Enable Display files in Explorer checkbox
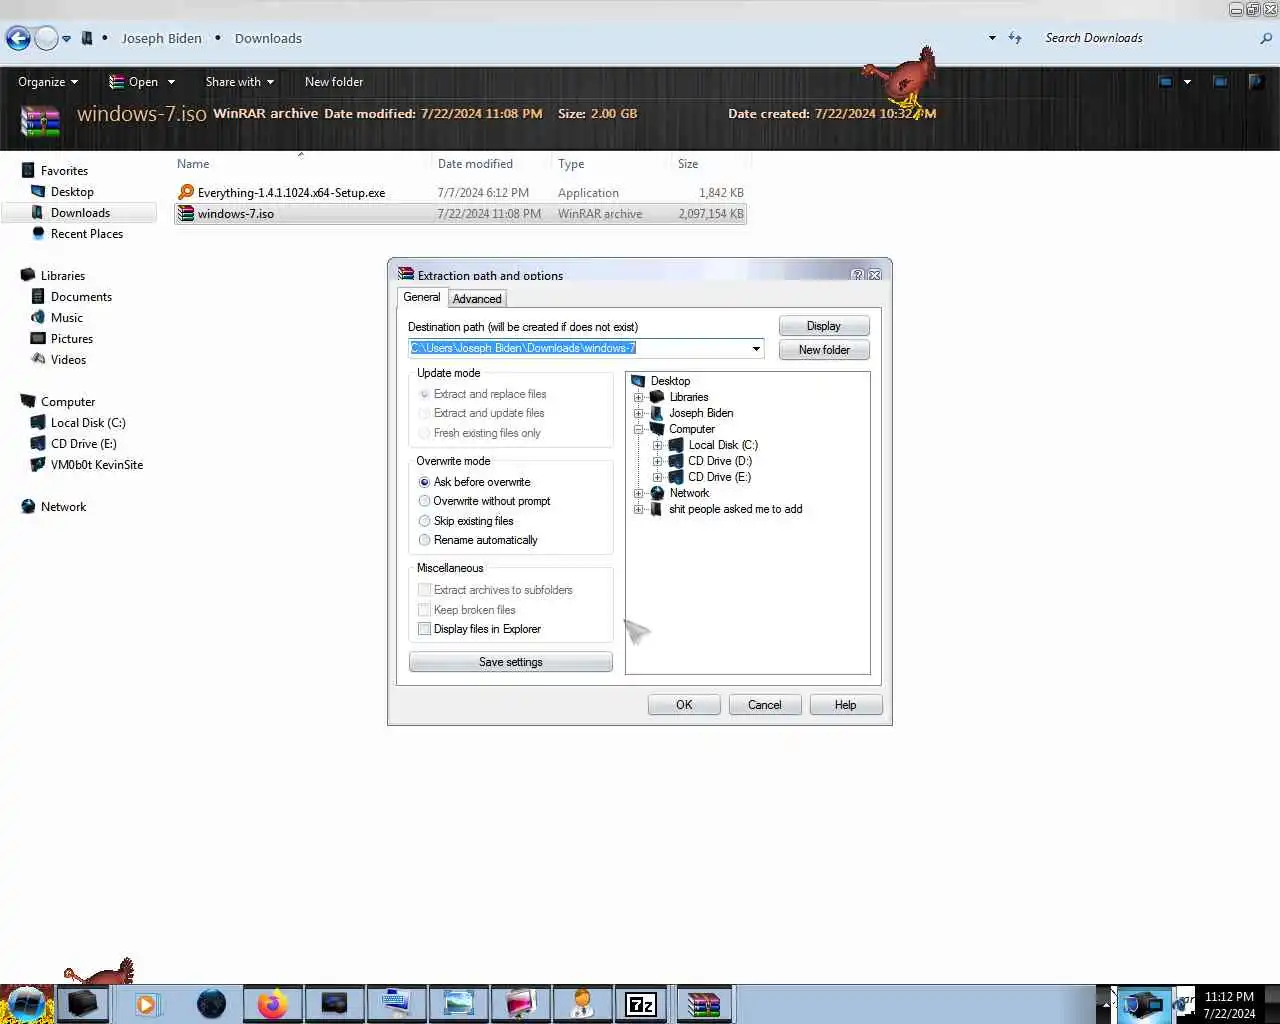 click(424, 629)
